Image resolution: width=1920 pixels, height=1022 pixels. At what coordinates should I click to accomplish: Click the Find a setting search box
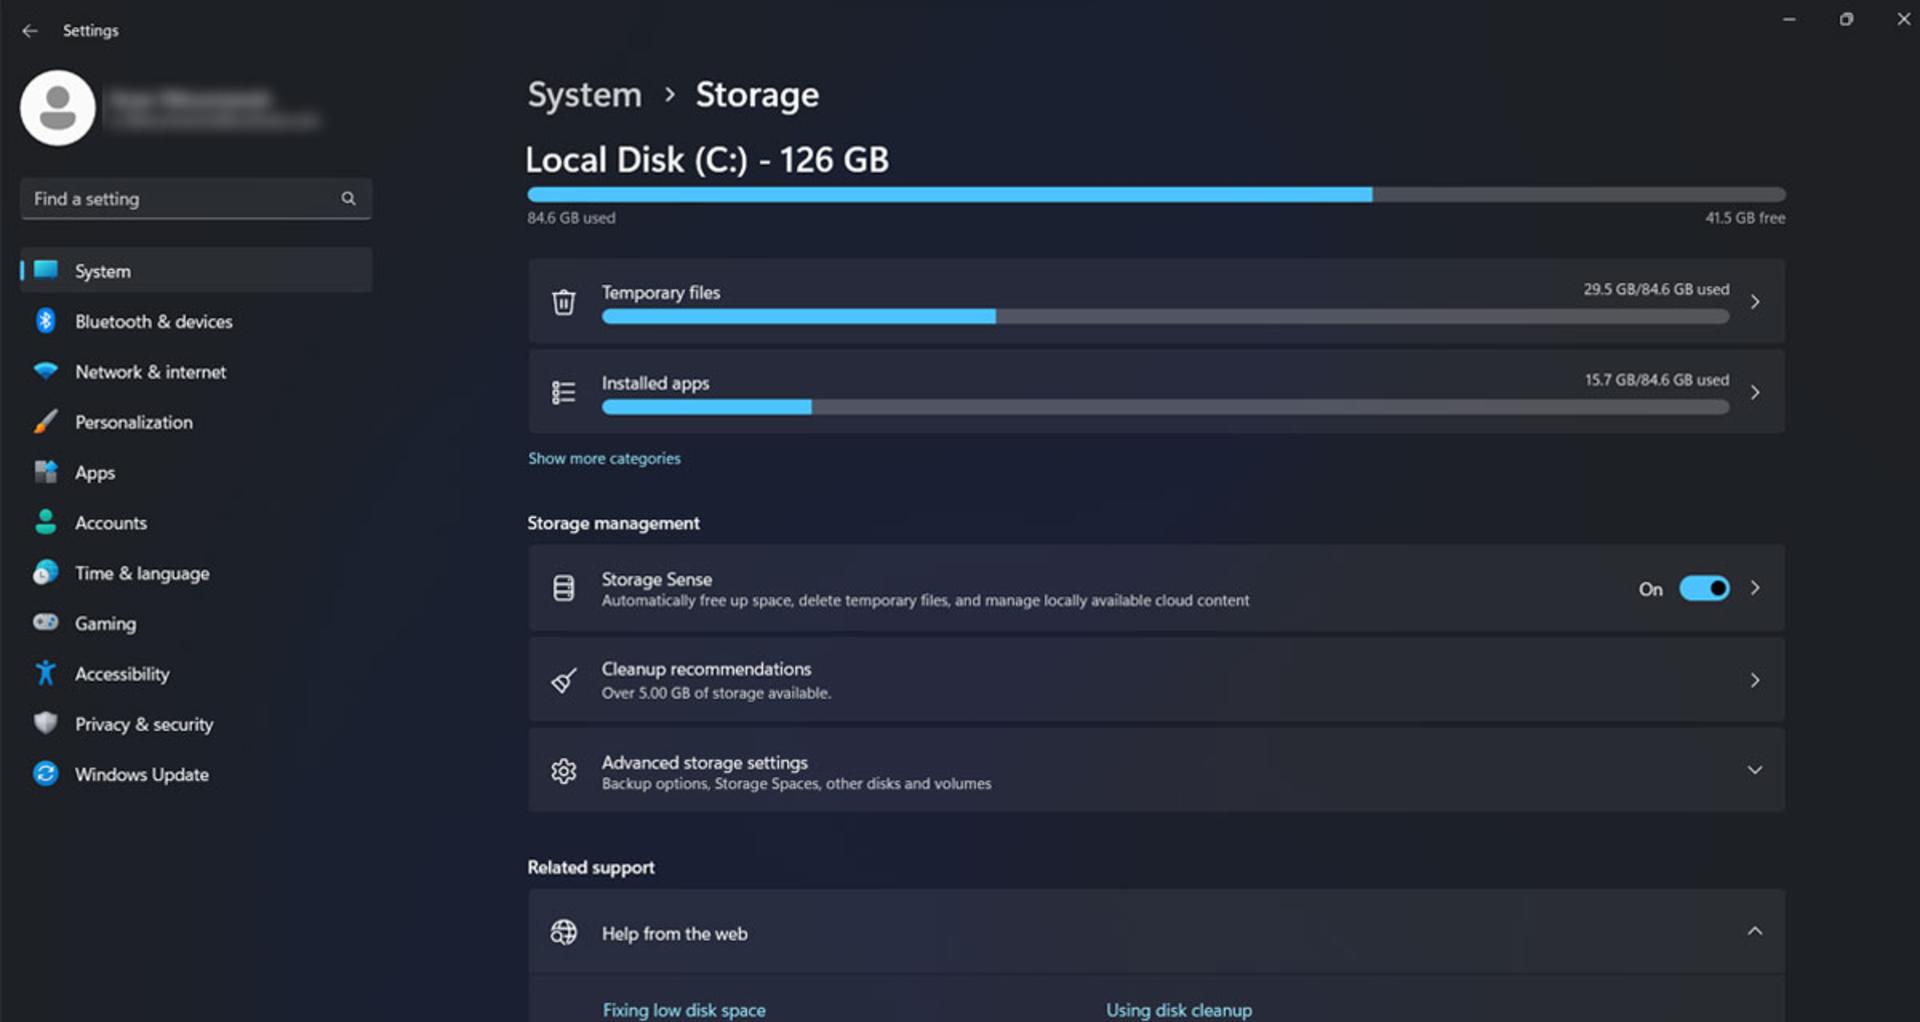[196, 198]
